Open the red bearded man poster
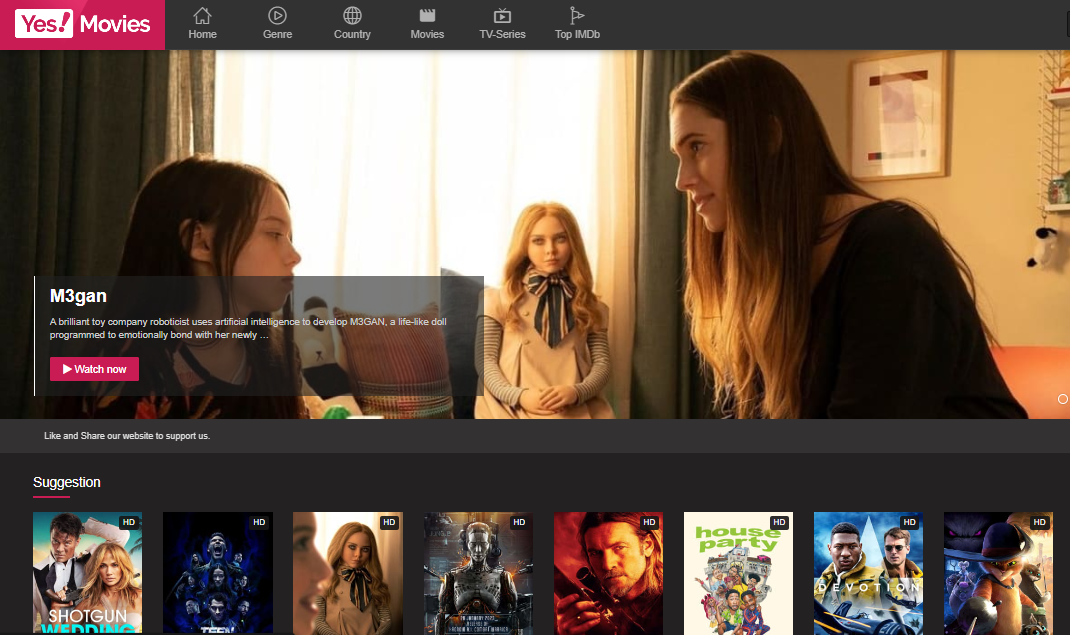 point(608,573)
